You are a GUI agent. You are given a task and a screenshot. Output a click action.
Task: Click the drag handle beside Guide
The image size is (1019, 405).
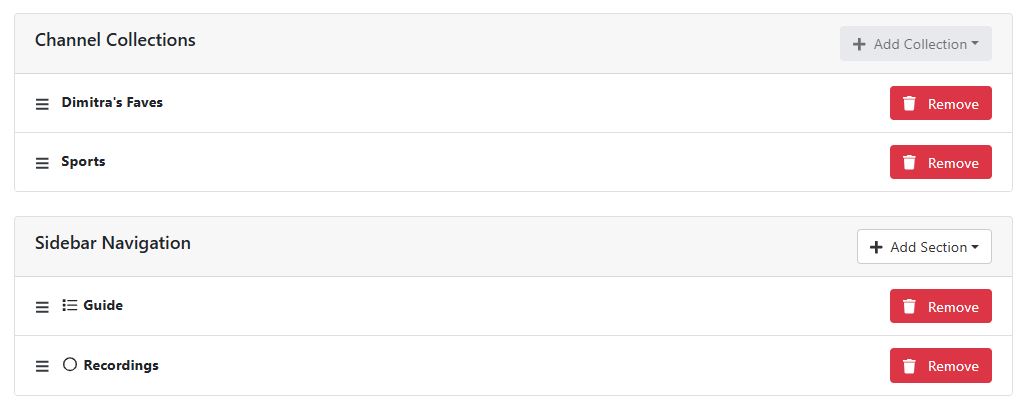tap(42, 307)
